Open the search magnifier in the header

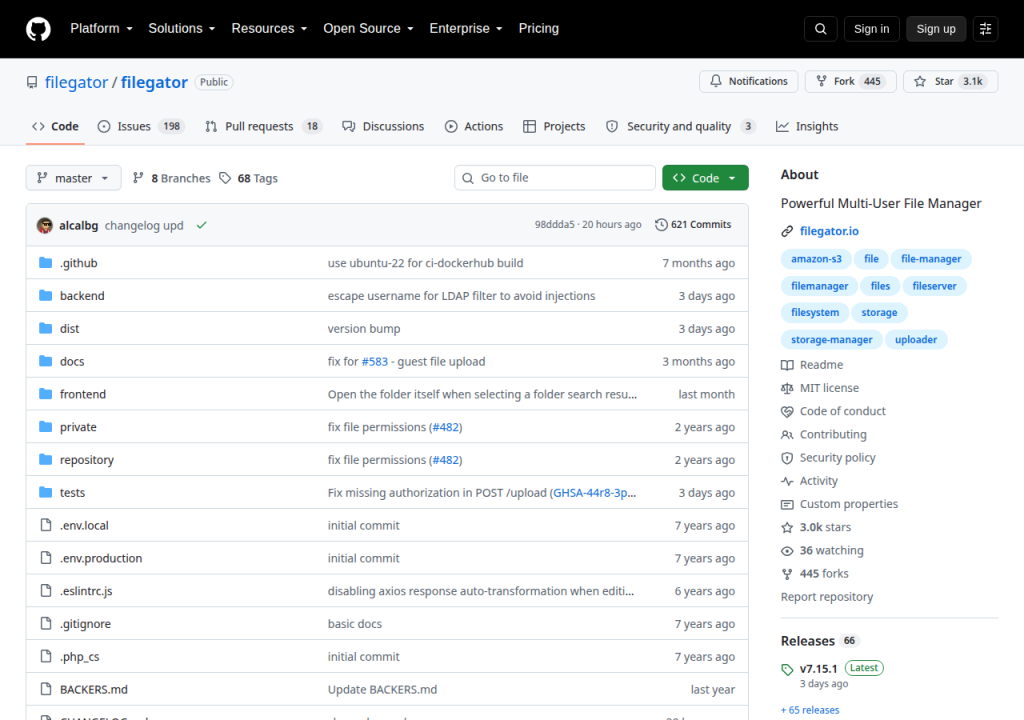820,29
